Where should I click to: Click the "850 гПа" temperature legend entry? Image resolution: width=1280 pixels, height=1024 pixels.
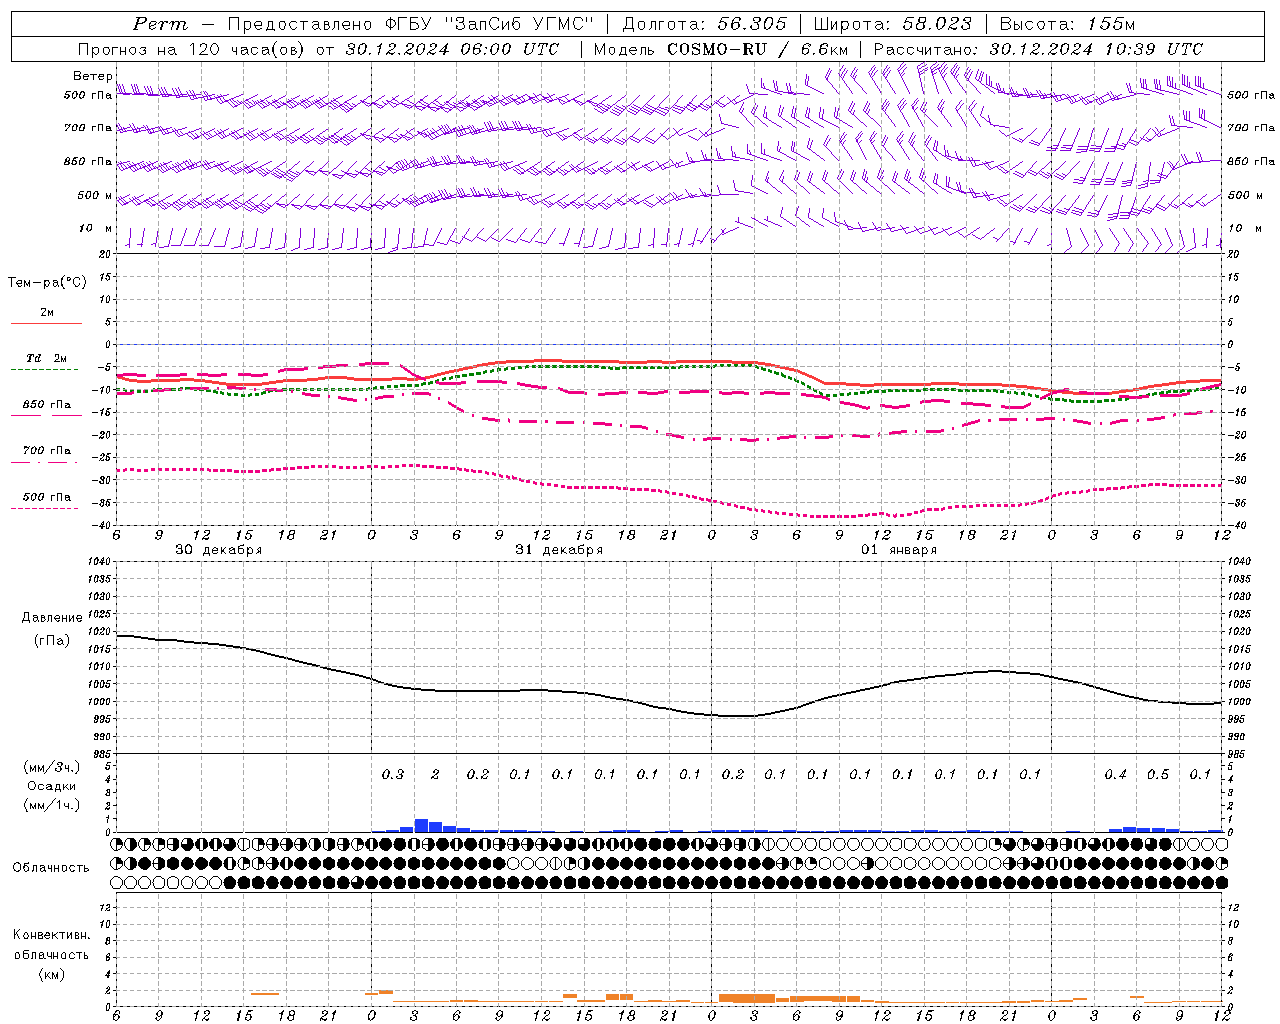(47, 405)
